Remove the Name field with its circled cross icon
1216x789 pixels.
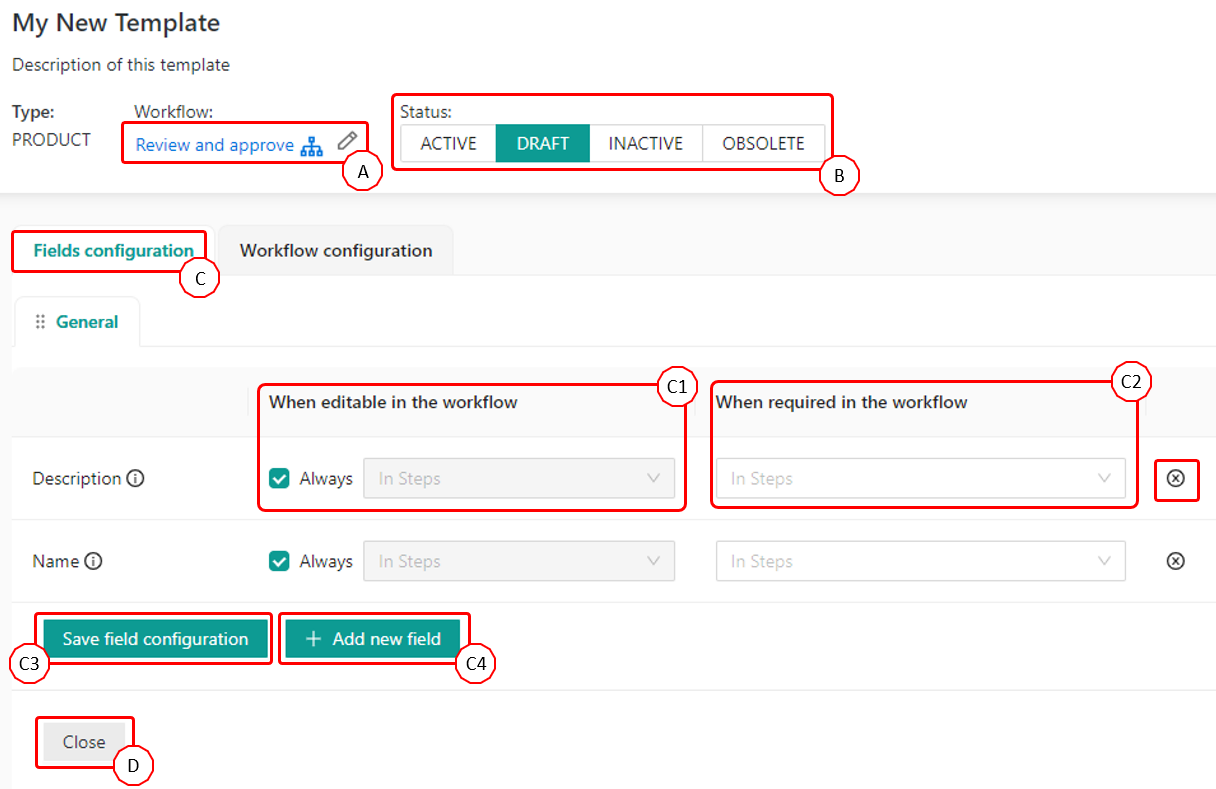click(x=1175, y=561)
